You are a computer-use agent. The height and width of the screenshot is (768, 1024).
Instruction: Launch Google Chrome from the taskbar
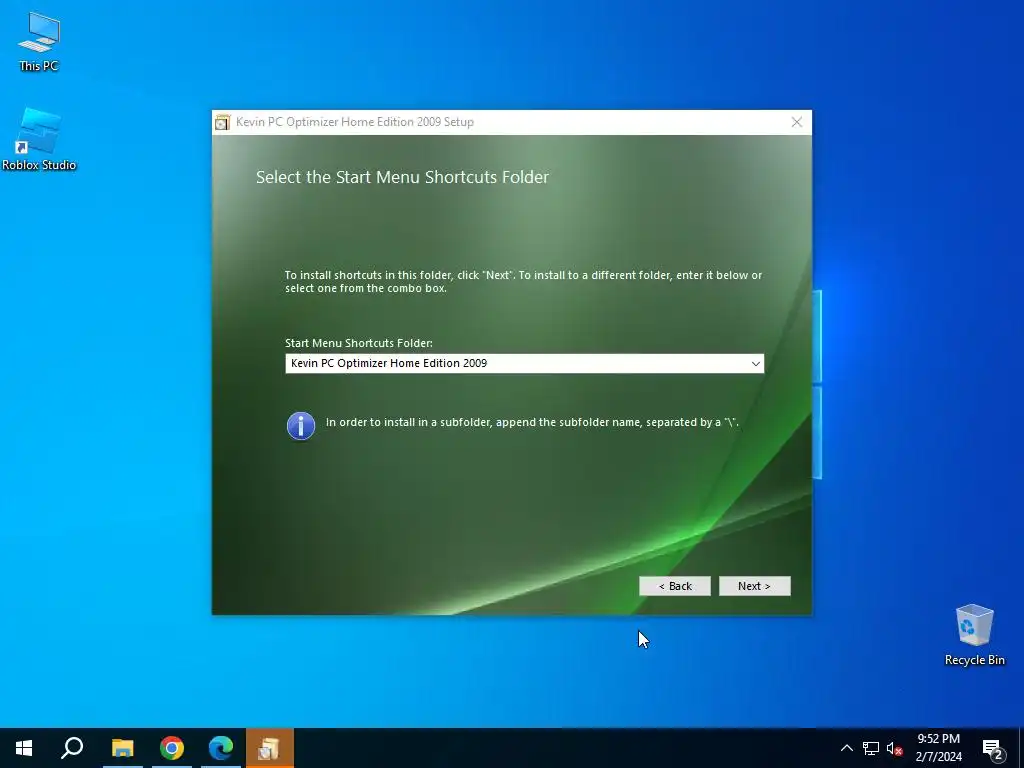click(172, 748)
